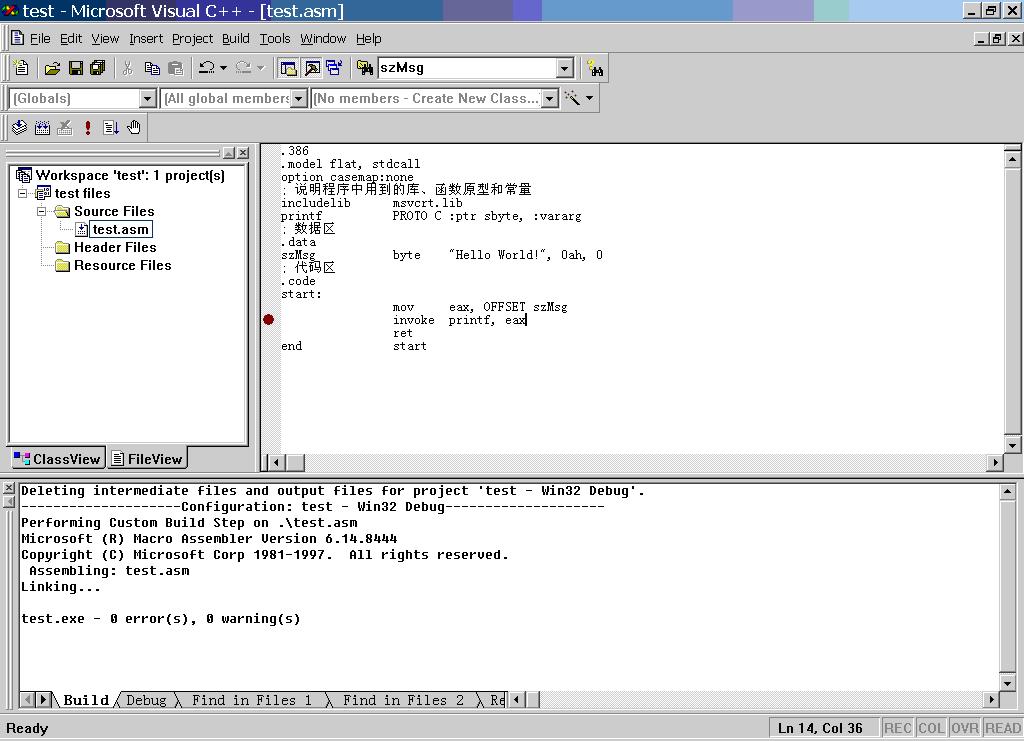Create a new text file from toolbar
1024x741 pixels.
[x=21, y=68]
